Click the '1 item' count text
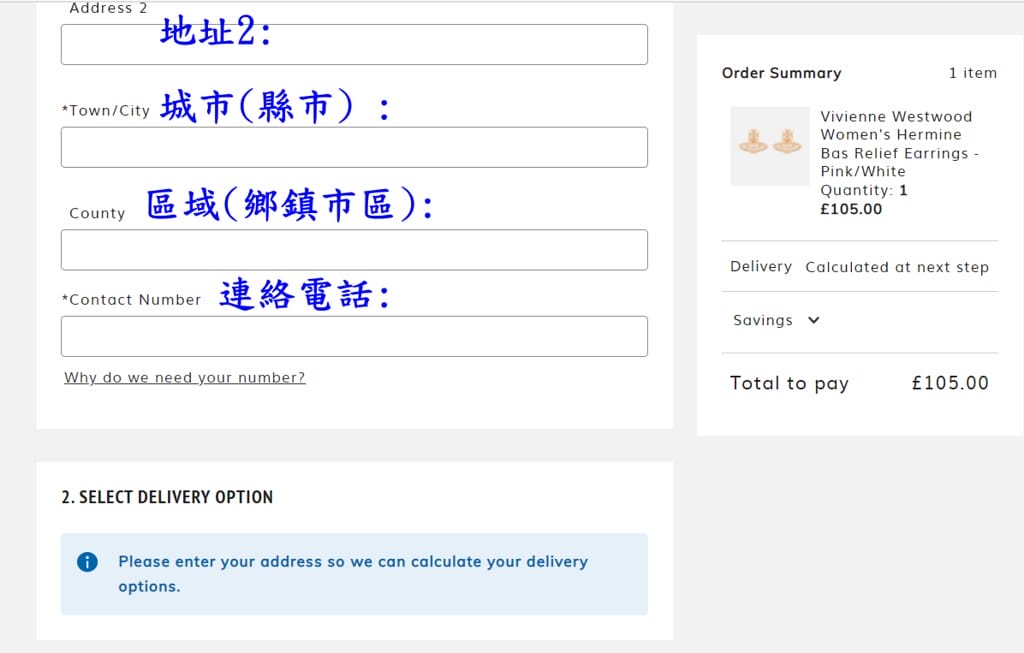Viewport: 1024px width, 653px height. (972, 73)
